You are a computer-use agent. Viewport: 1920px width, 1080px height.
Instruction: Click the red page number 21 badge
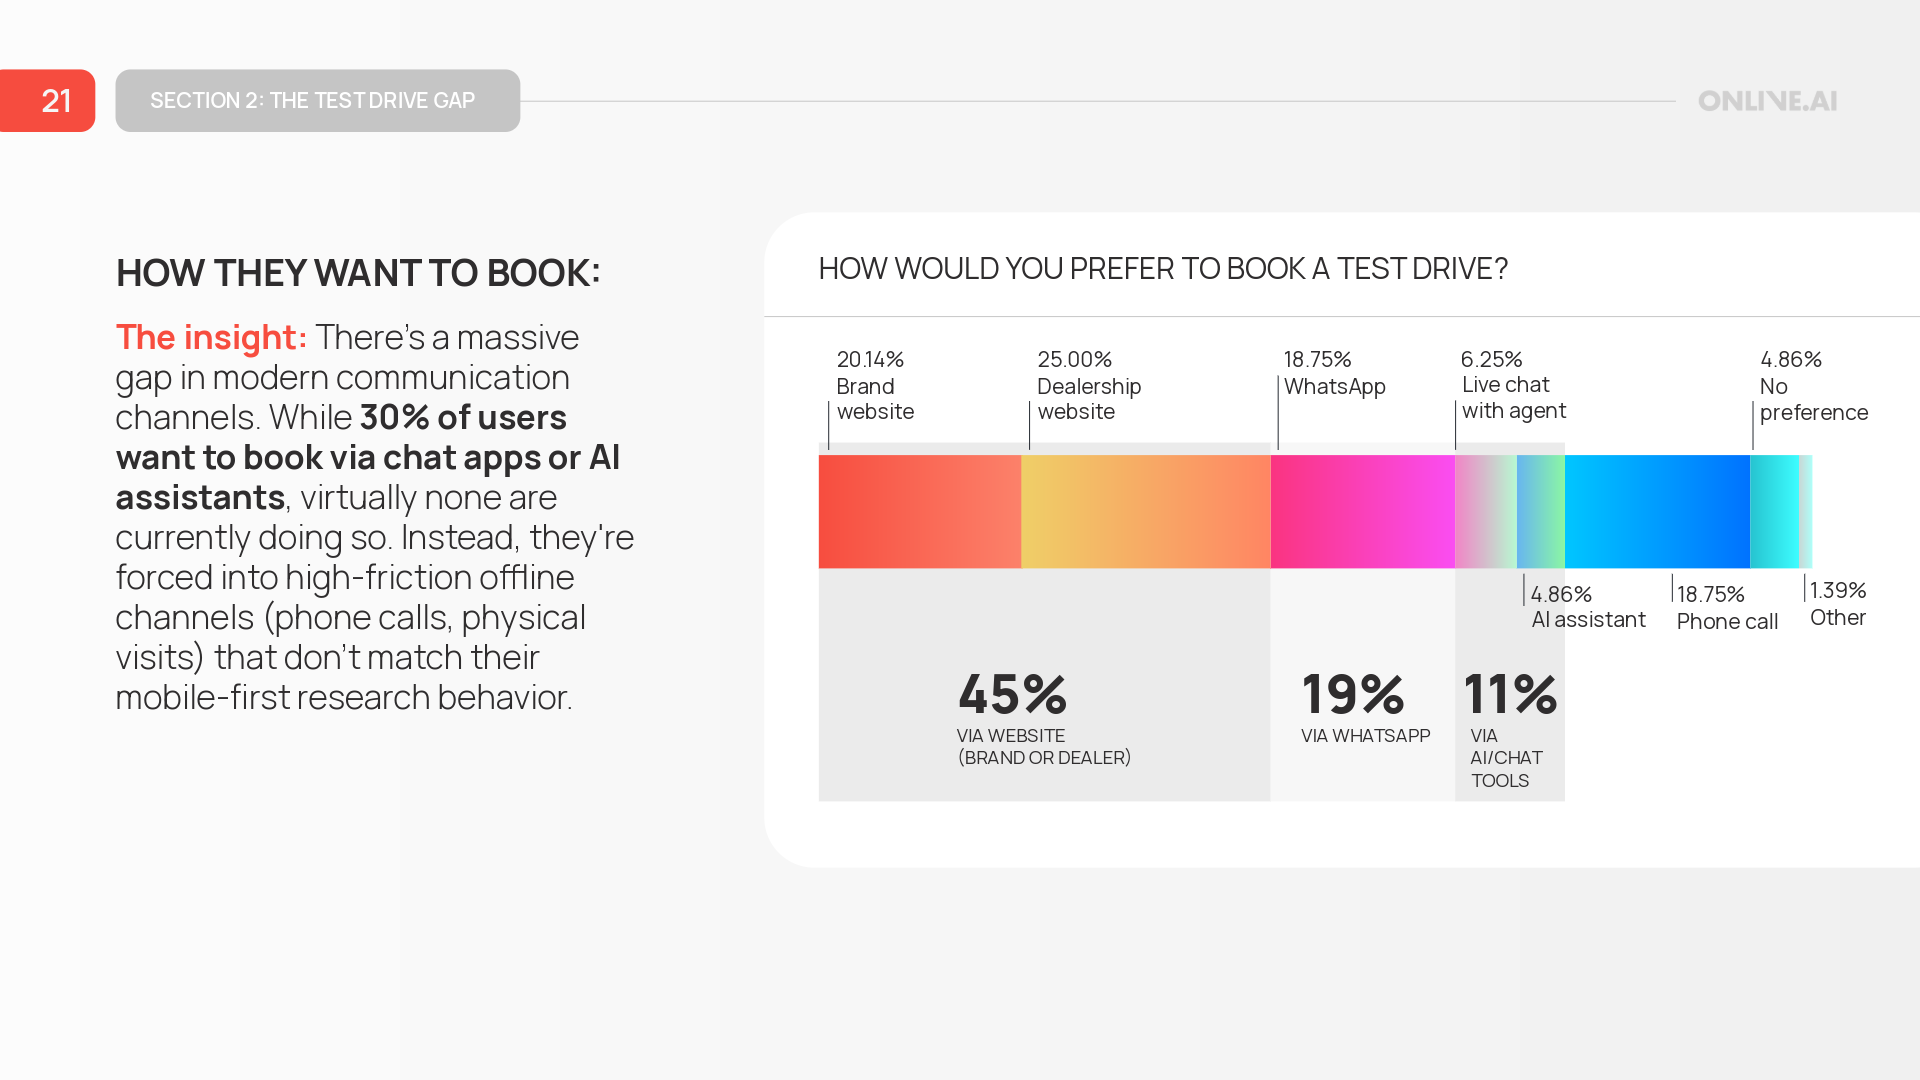point(48,101)
